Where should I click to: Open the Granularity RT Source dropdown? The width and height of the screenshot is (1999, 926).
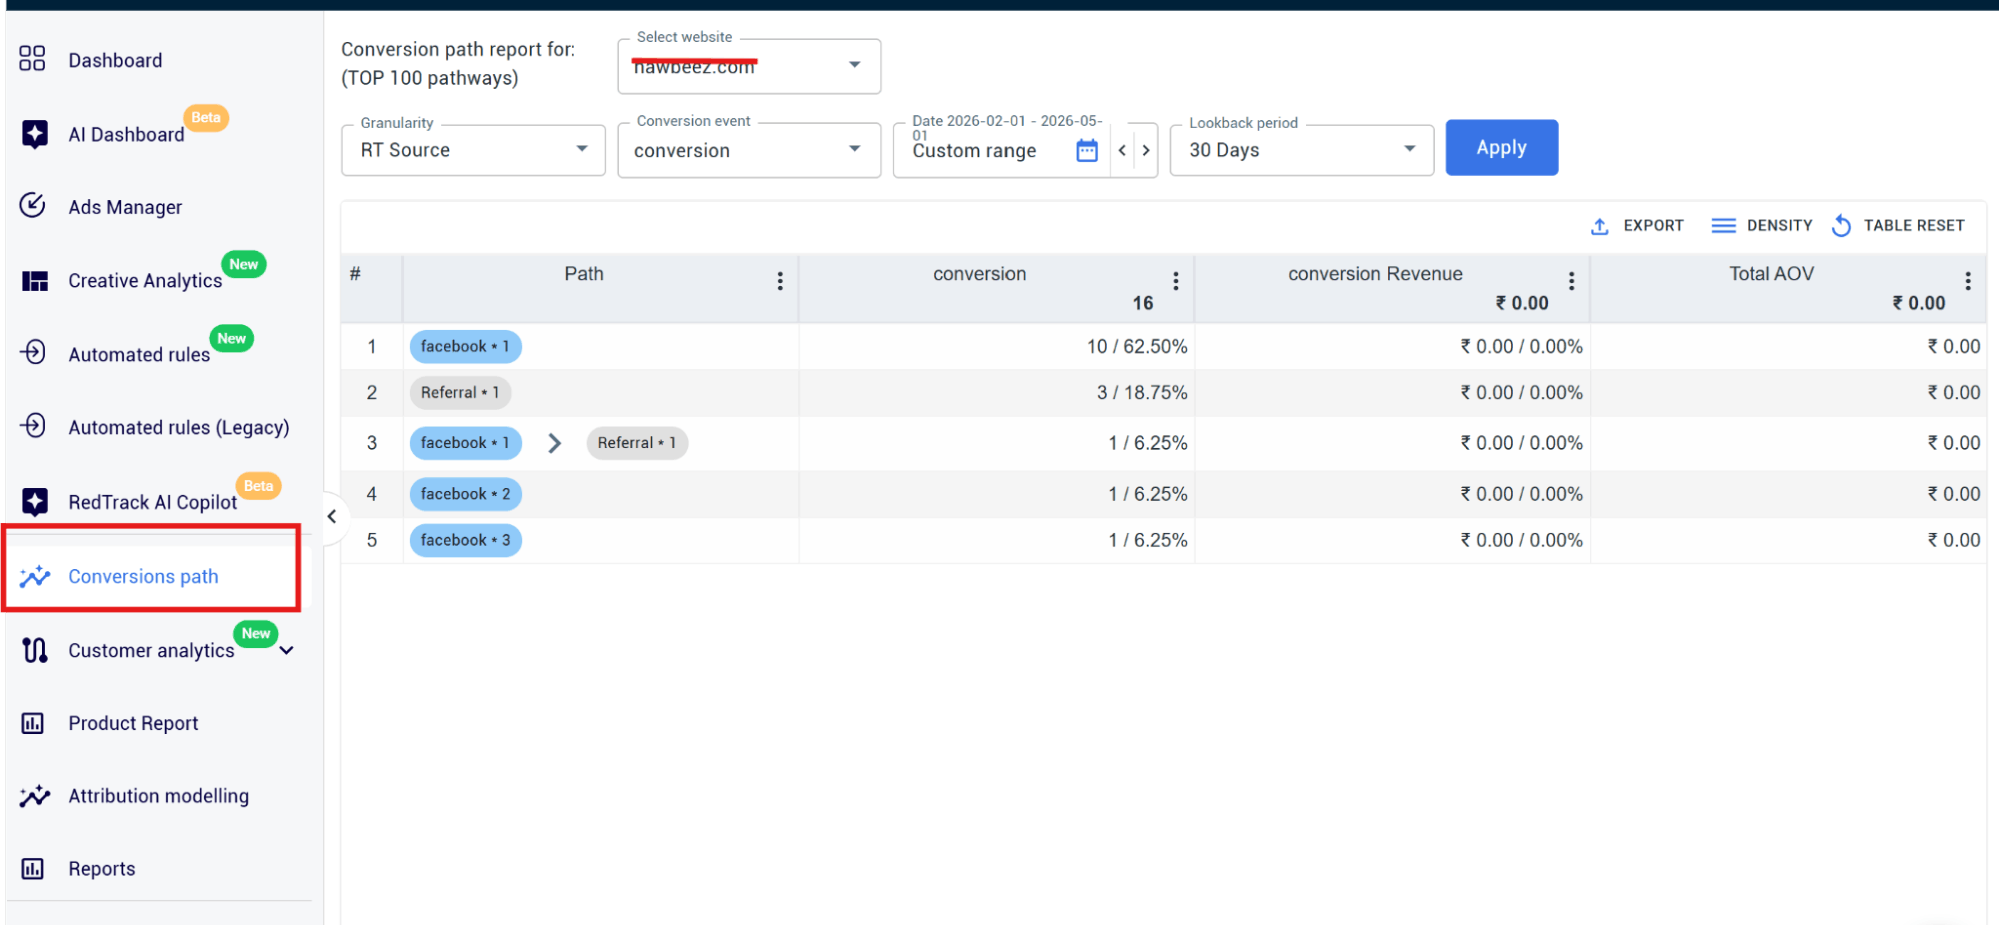tap(473, 150)
